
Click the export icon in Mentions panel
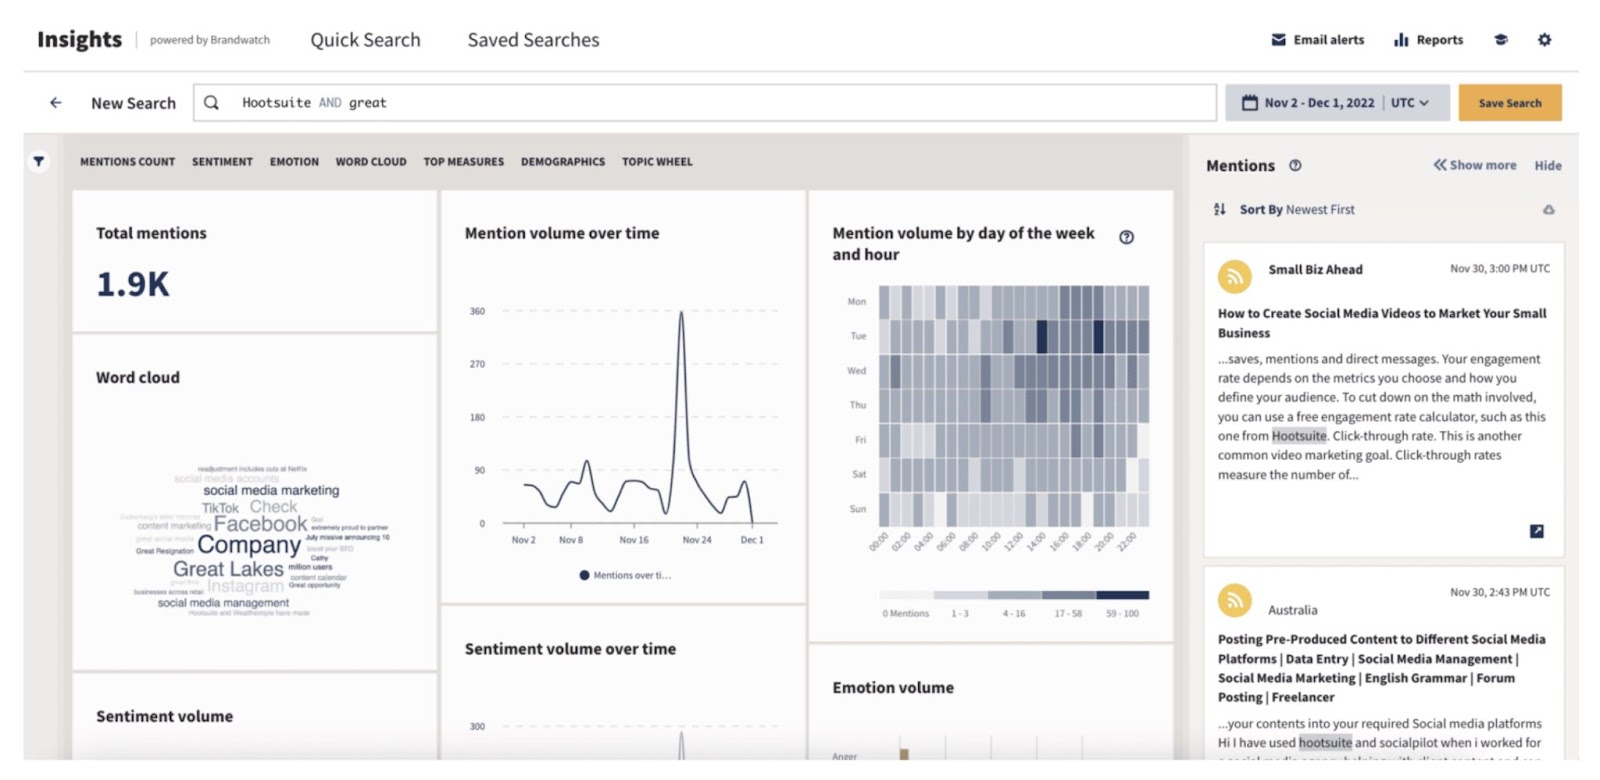[x=1548, y=210]
